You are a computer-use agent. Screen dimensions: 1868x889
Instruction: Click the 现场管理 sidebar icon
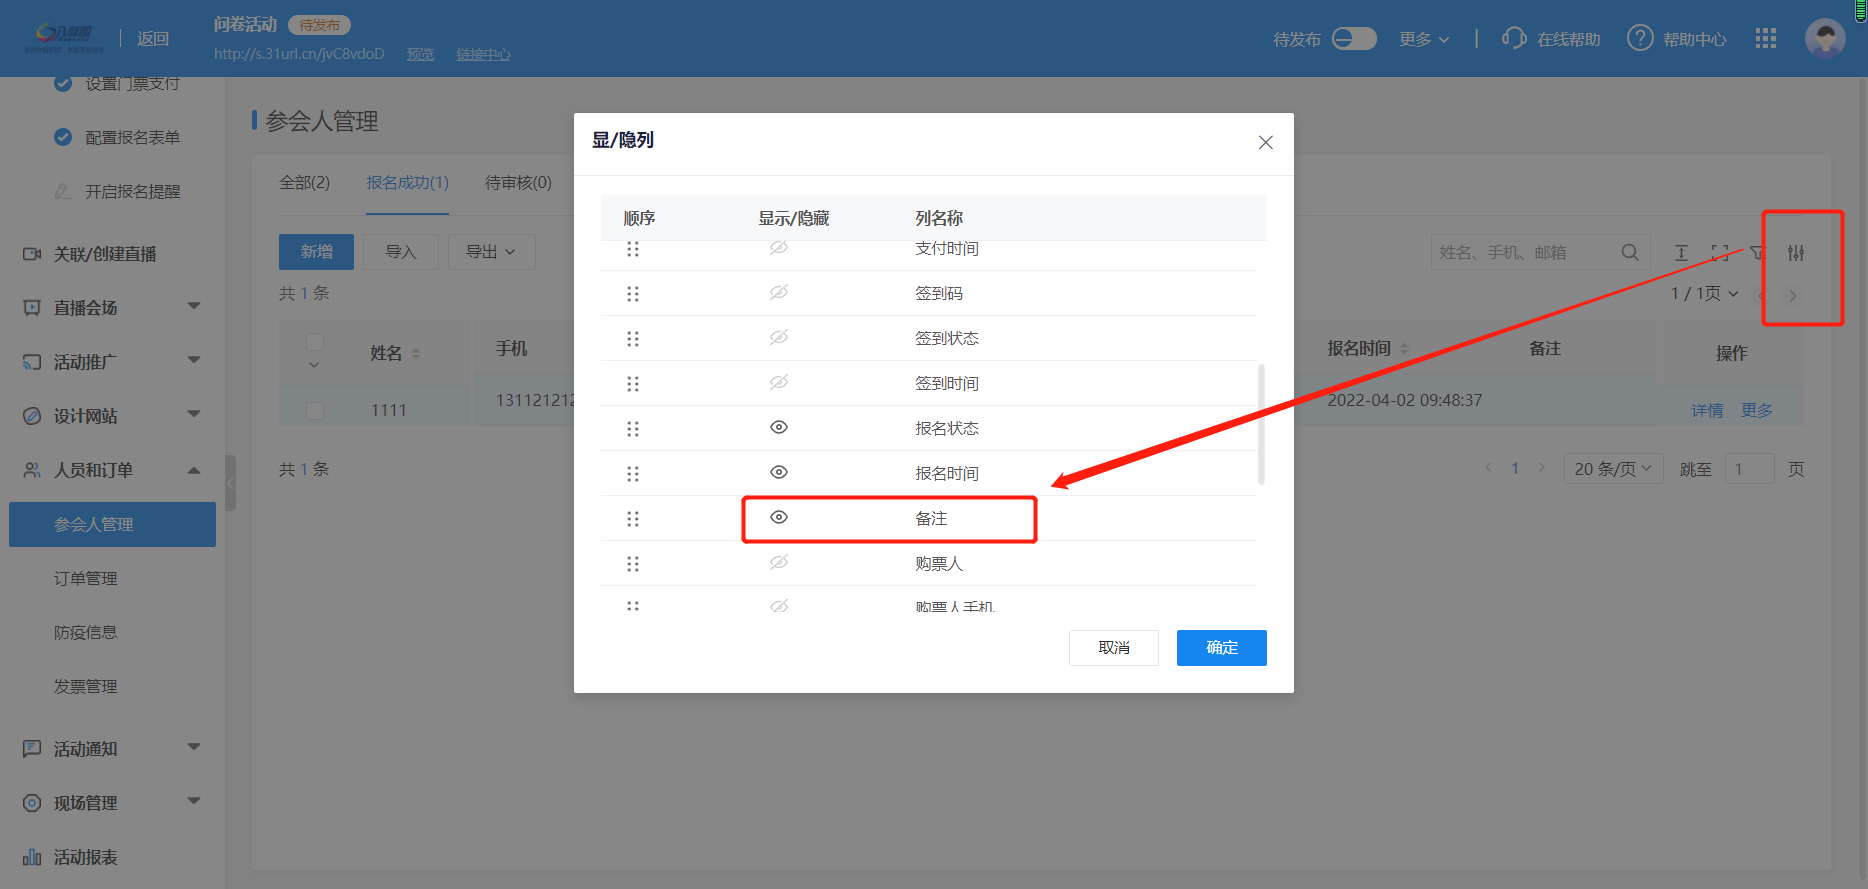point(32,803)
